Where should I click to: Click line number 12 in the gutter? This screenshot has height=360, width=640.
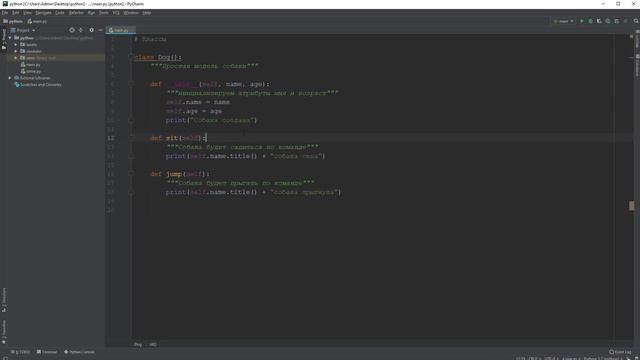pyautogui.click(x=111, y=138)
